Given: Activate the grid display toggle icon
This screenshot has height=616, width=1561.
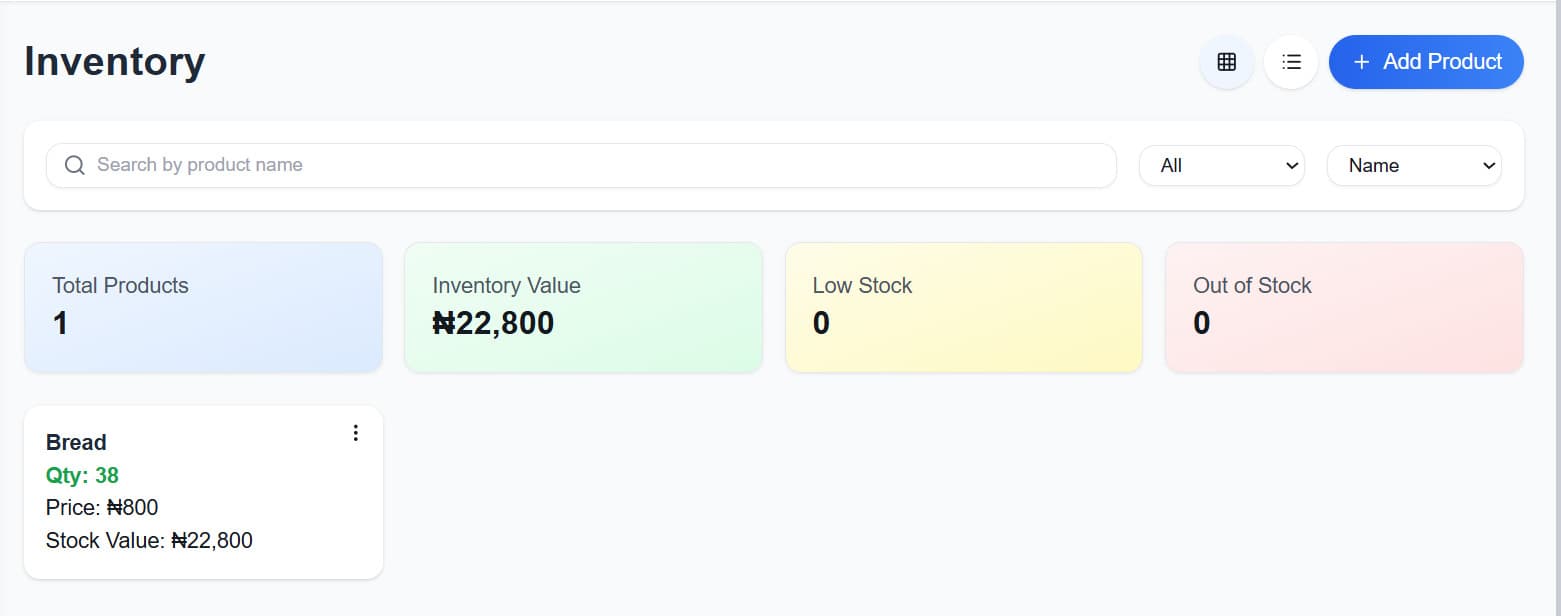Looking at the screenshot, I should (1226, 61).
